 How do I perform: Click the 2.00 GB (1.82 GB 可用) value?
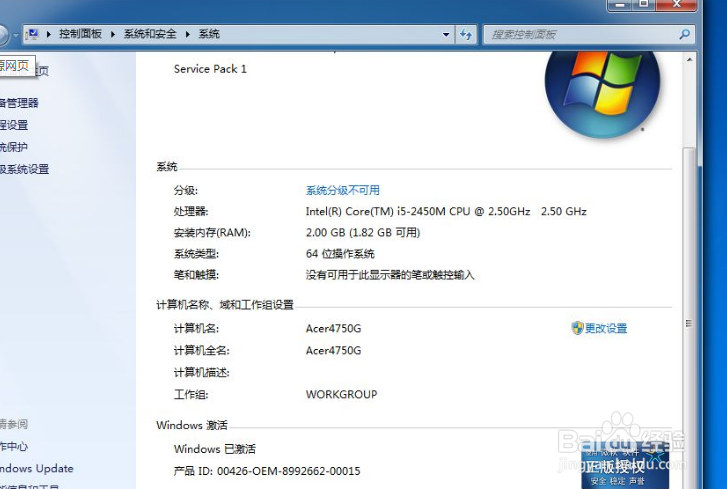point(363,233)
